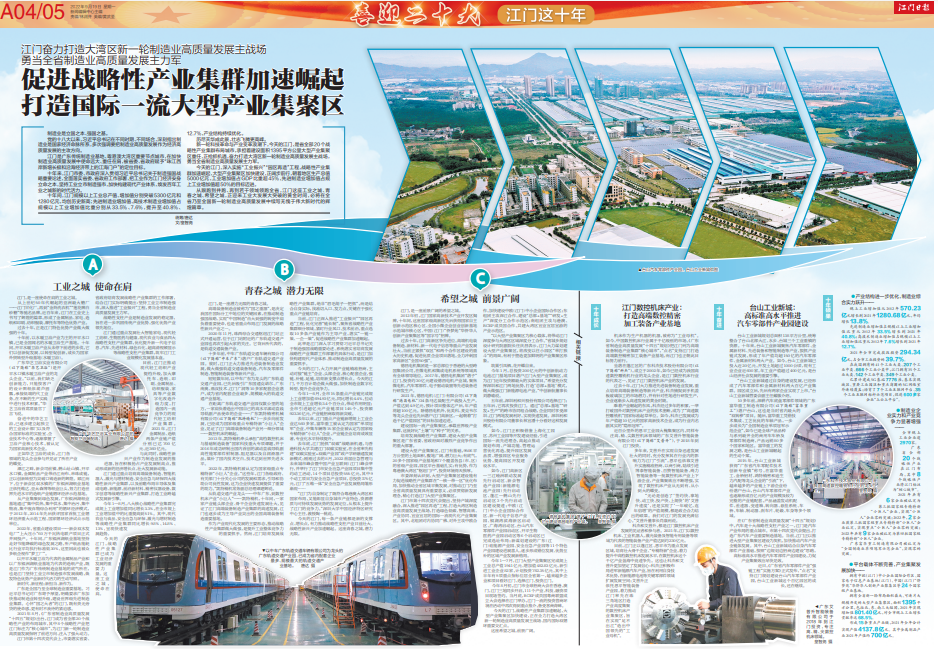Click the heading line 加工装备产业基地
The image size is (938, 649).
click(x=651, y=323)
